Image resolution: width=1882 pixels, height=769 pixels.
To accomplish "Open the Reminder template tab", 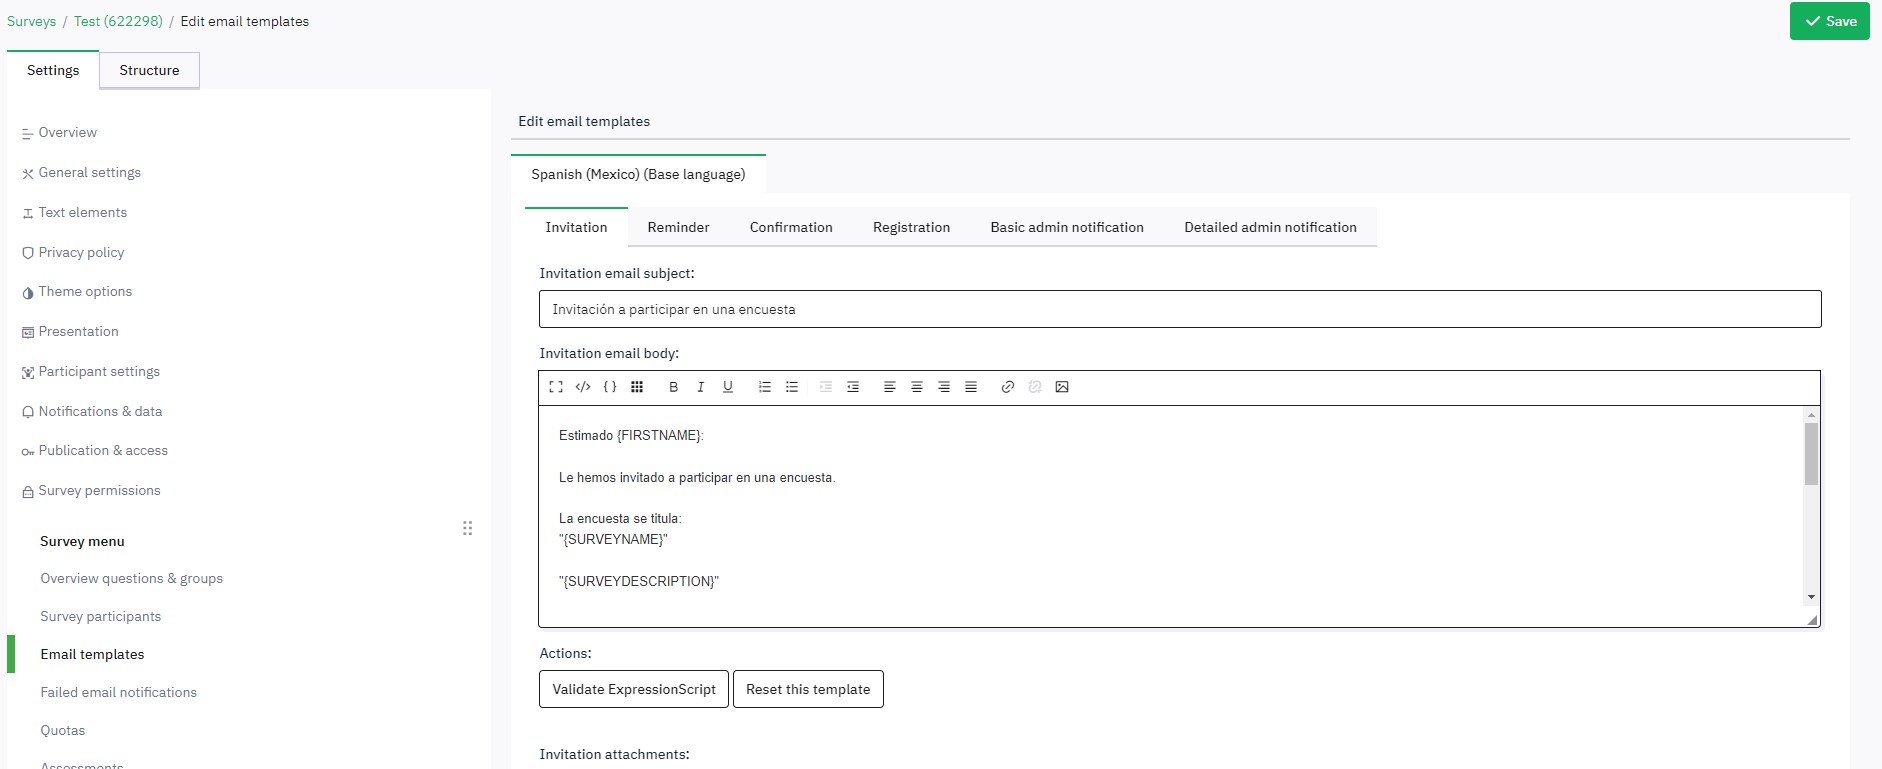I will tap(678, 227).
